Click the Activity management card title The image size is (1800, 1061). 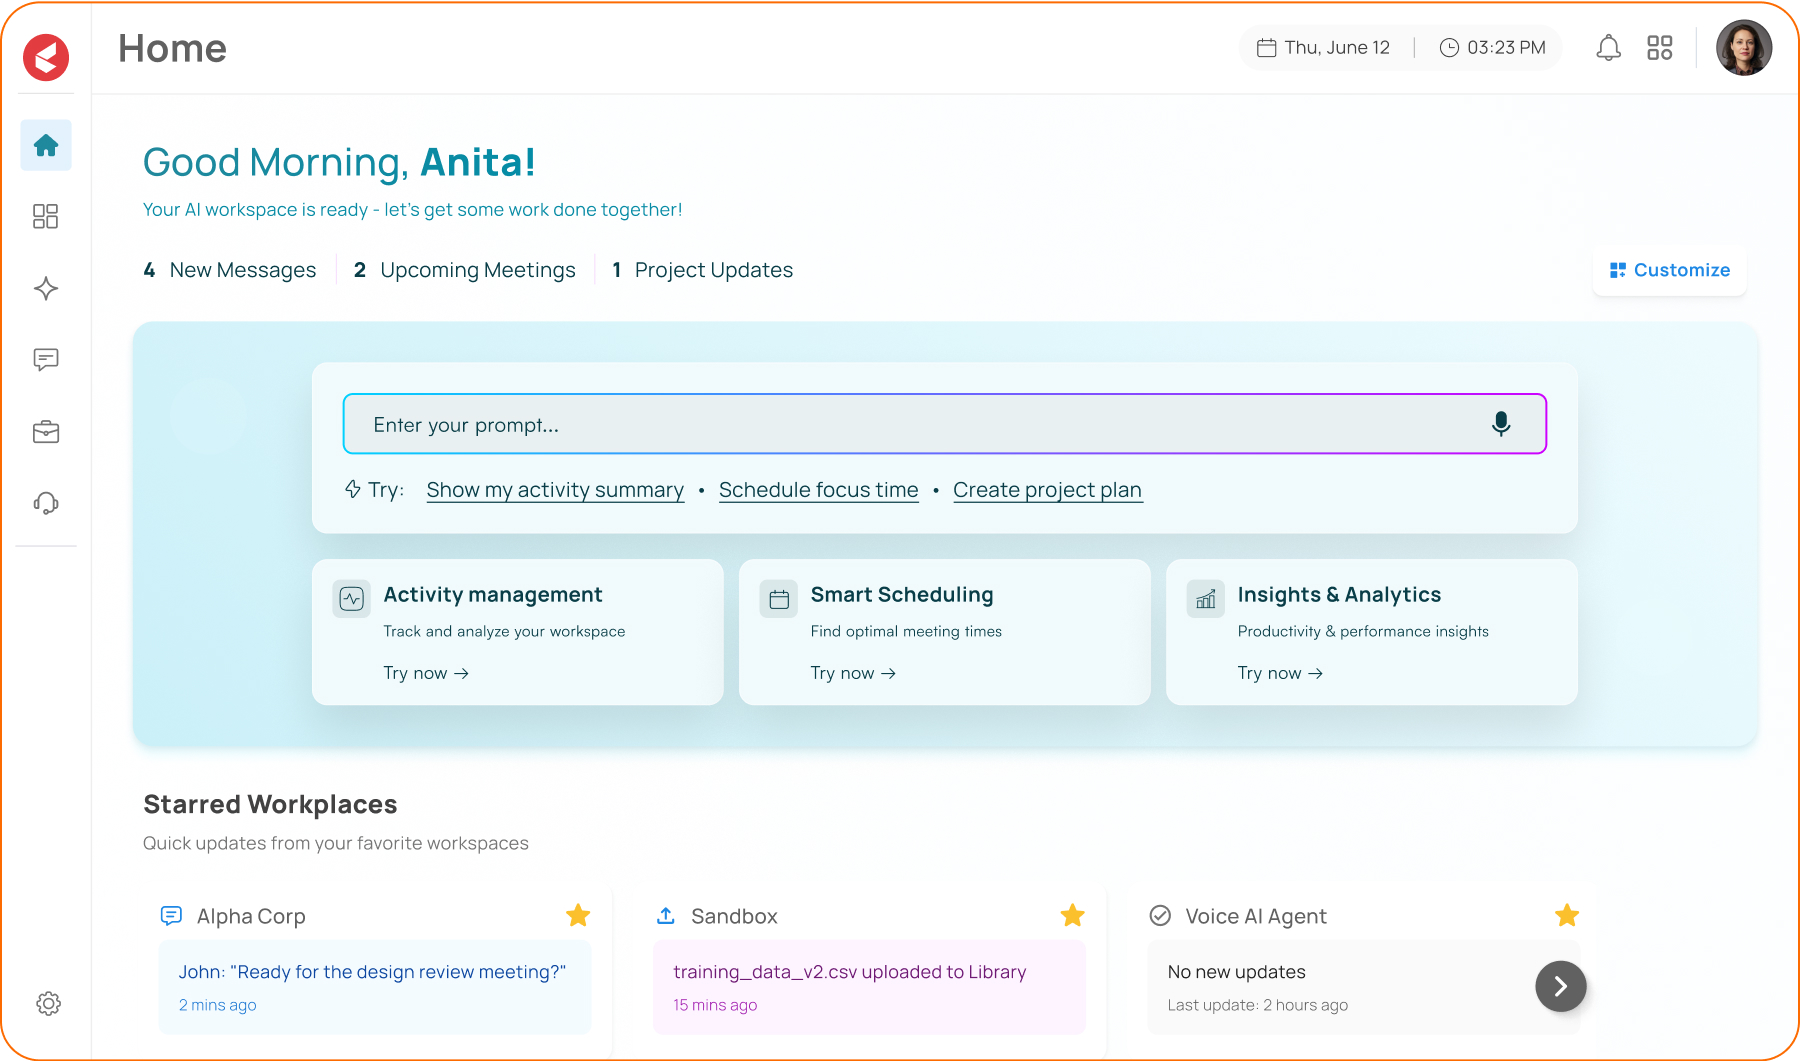[493, 595]
